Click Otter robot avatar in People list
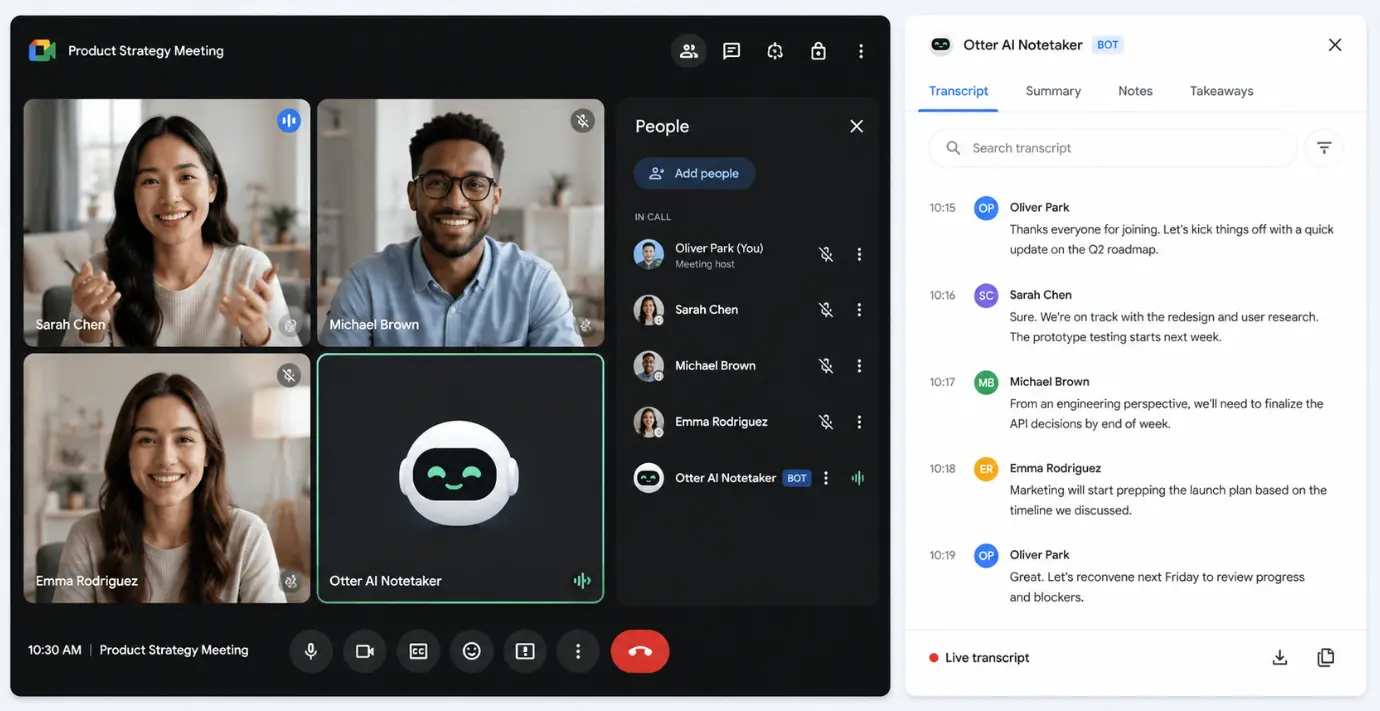The image size is (1380, 711). click(x=649, y=478)
